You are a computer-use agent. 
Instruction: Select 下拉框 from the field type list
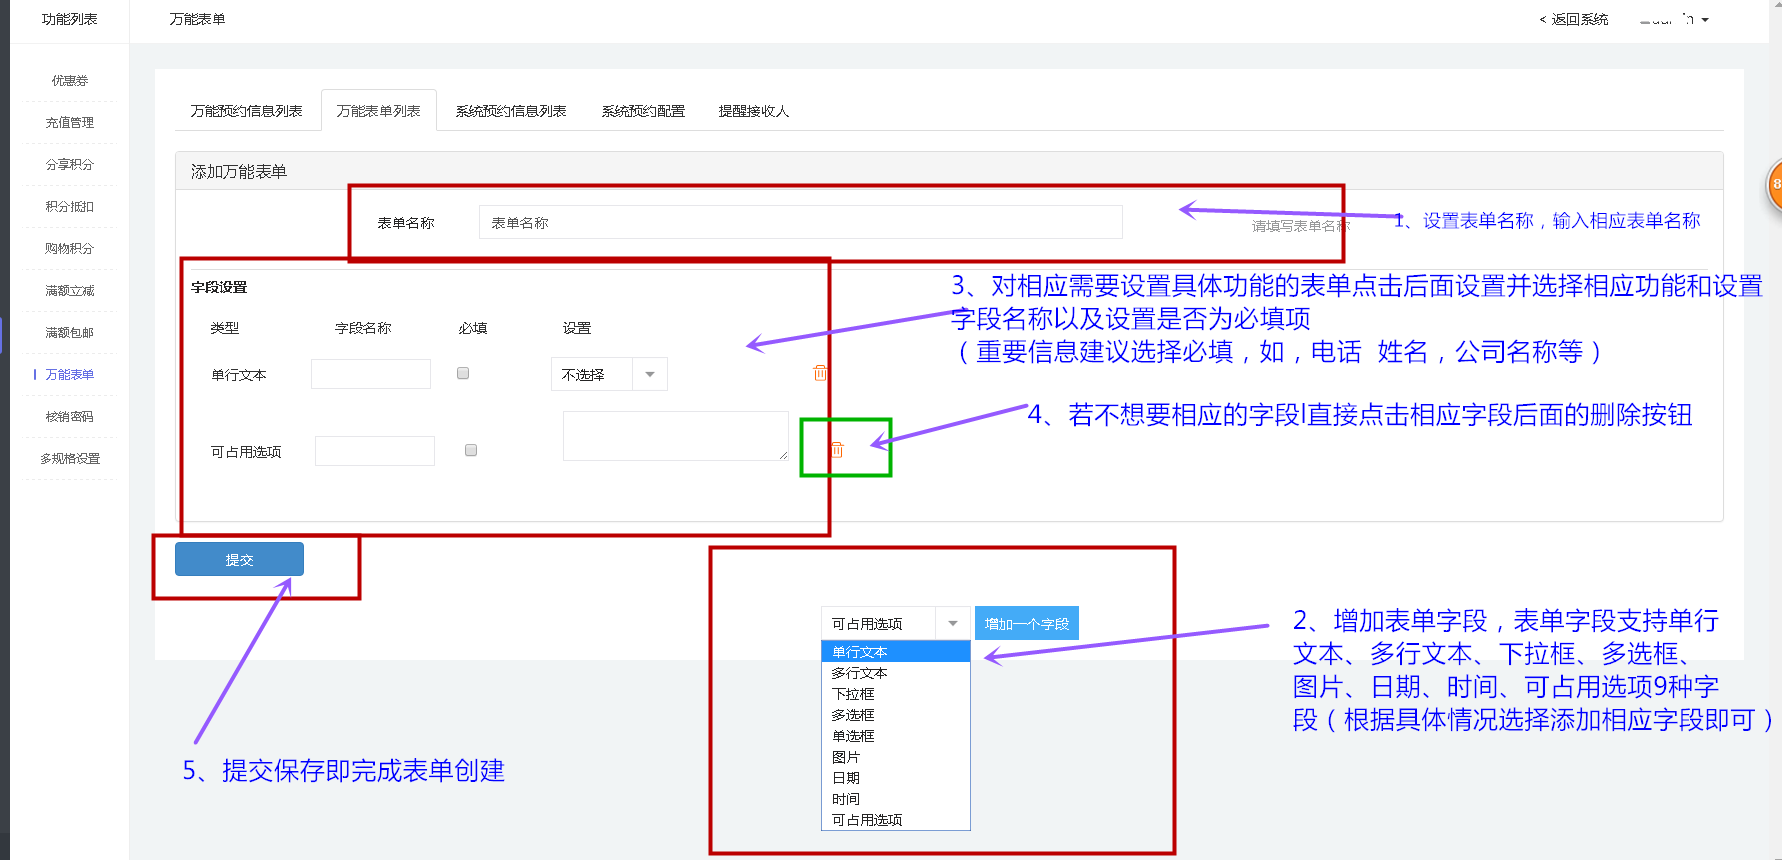[x=853, y=694]
